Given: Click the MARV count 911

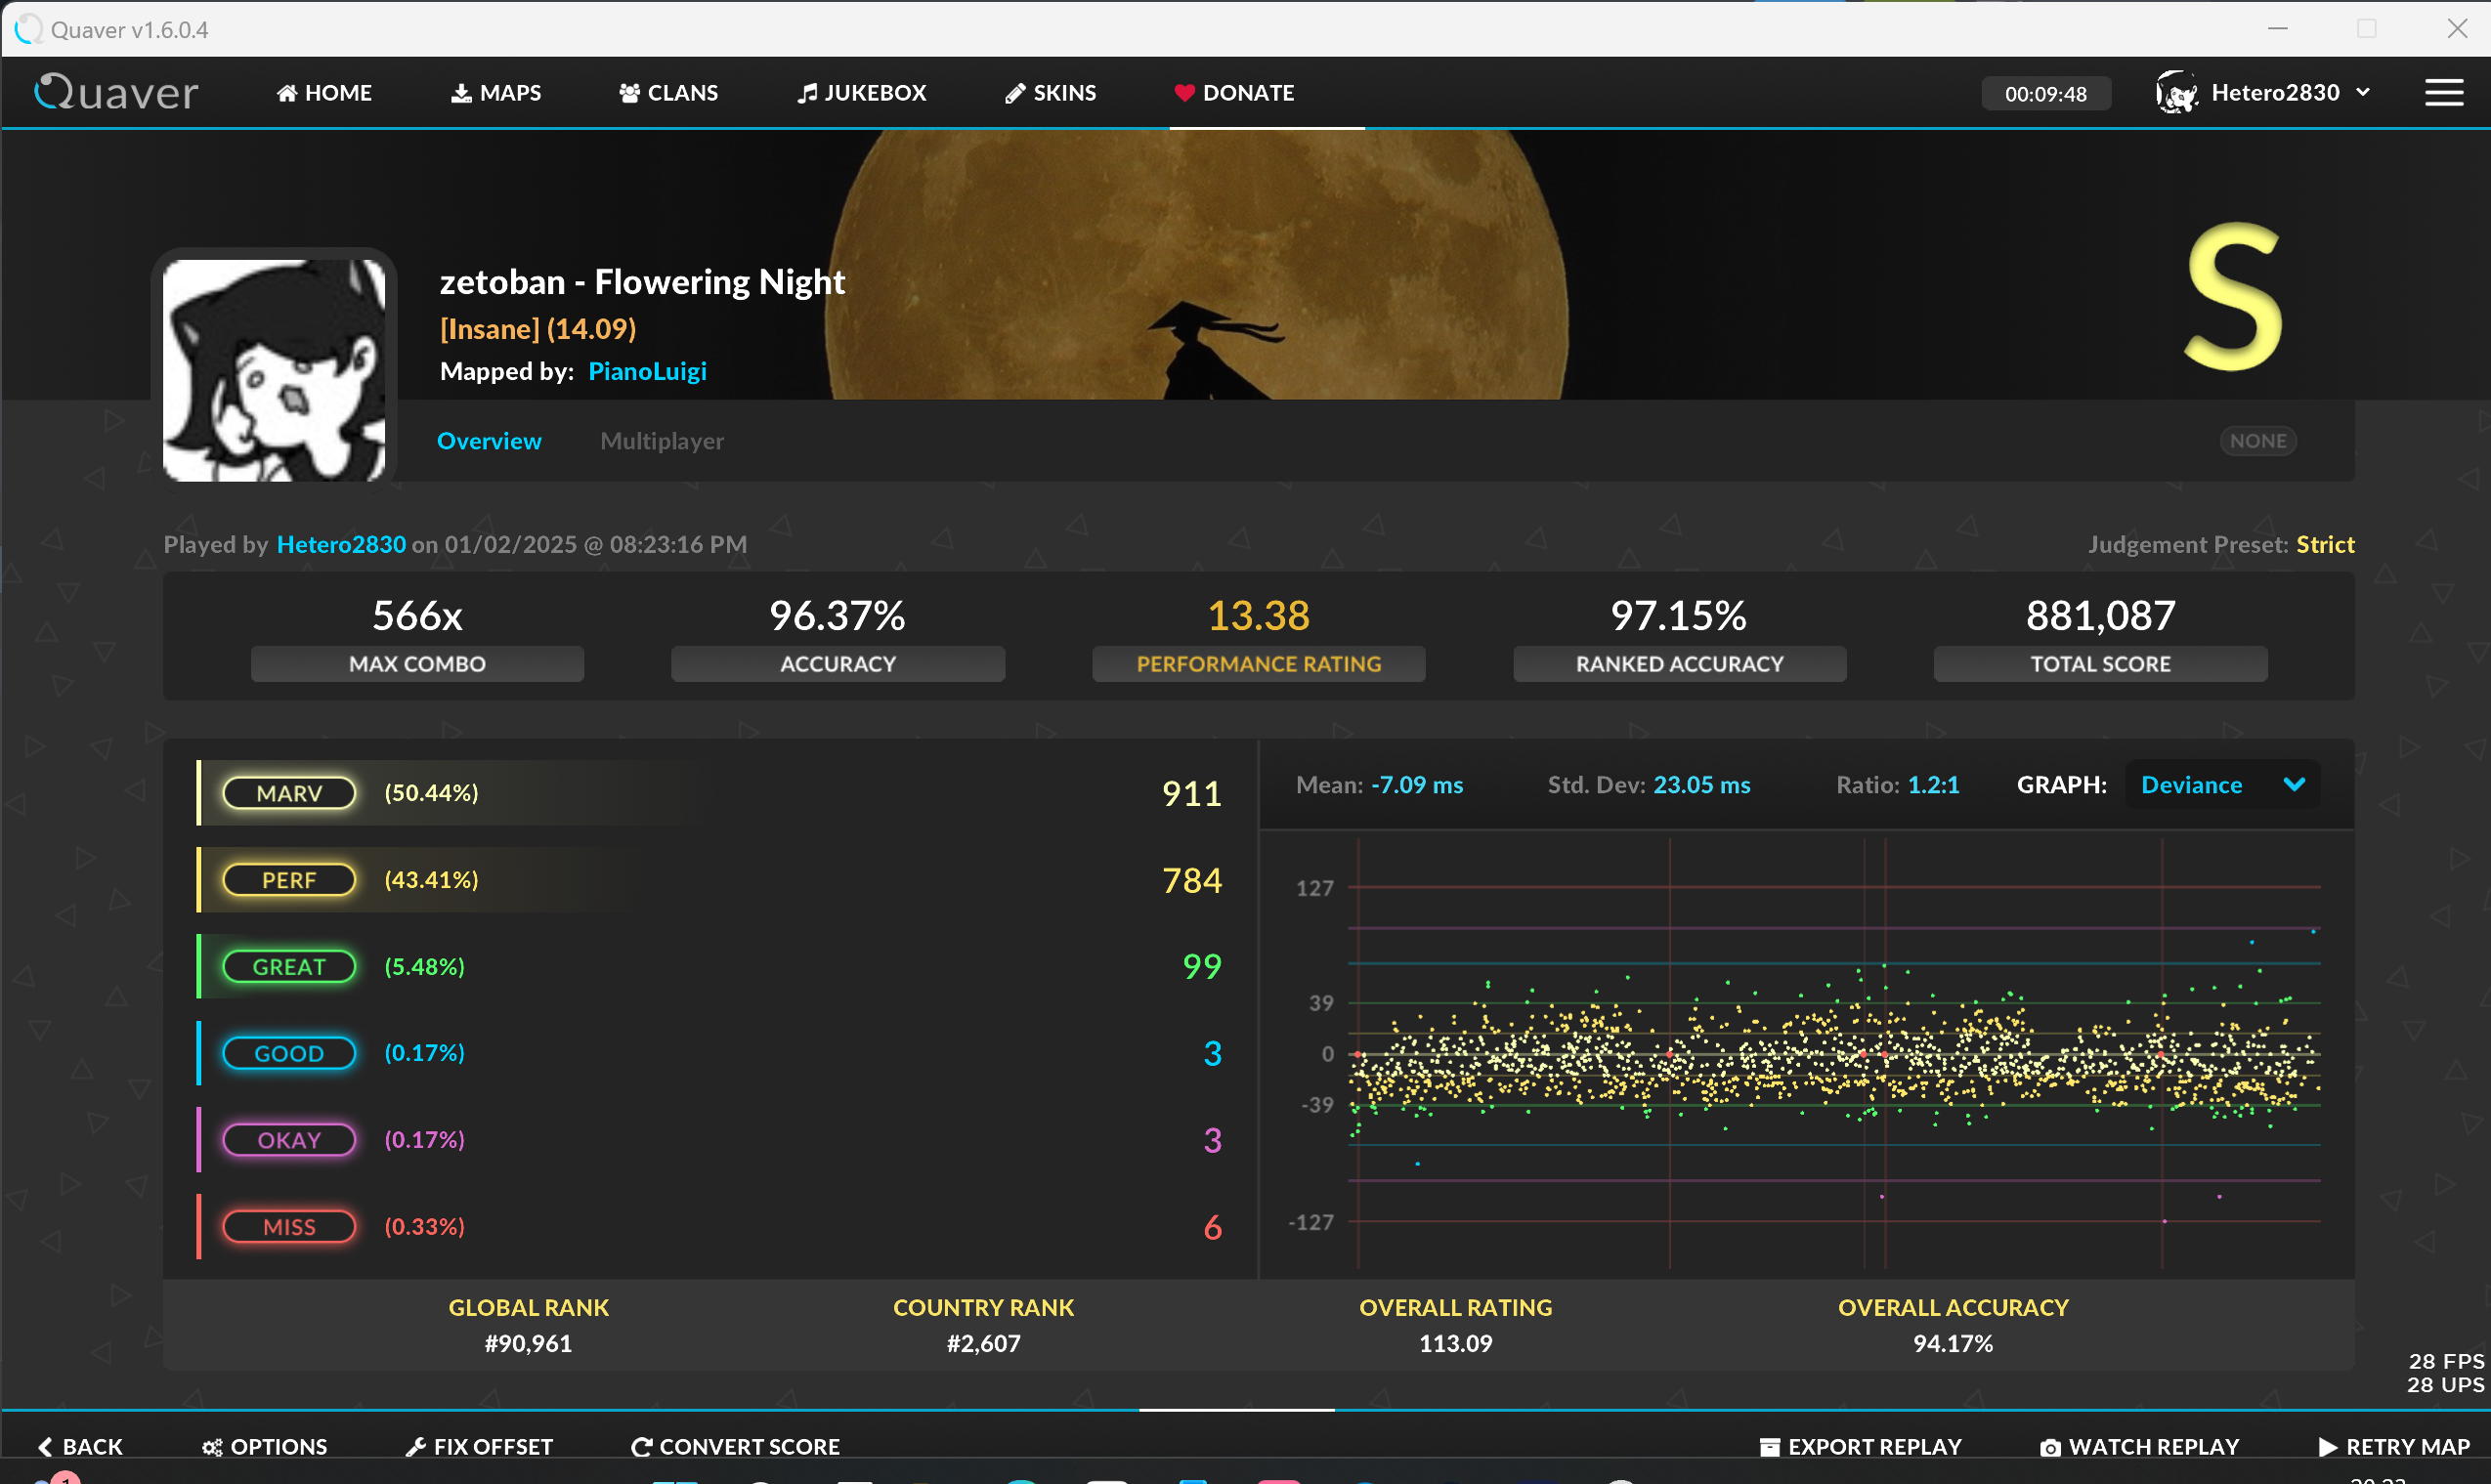Looking at the screenshot, I should click(x=1191, y=793).
